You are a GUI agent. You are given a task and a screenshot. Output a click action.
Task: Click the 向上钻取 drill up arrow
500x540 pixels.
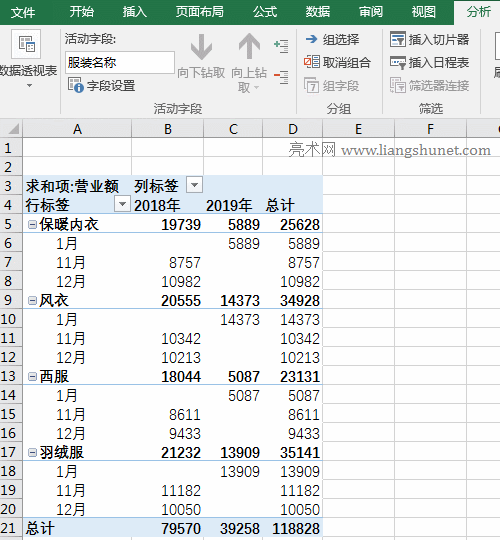tap(249, 46)
